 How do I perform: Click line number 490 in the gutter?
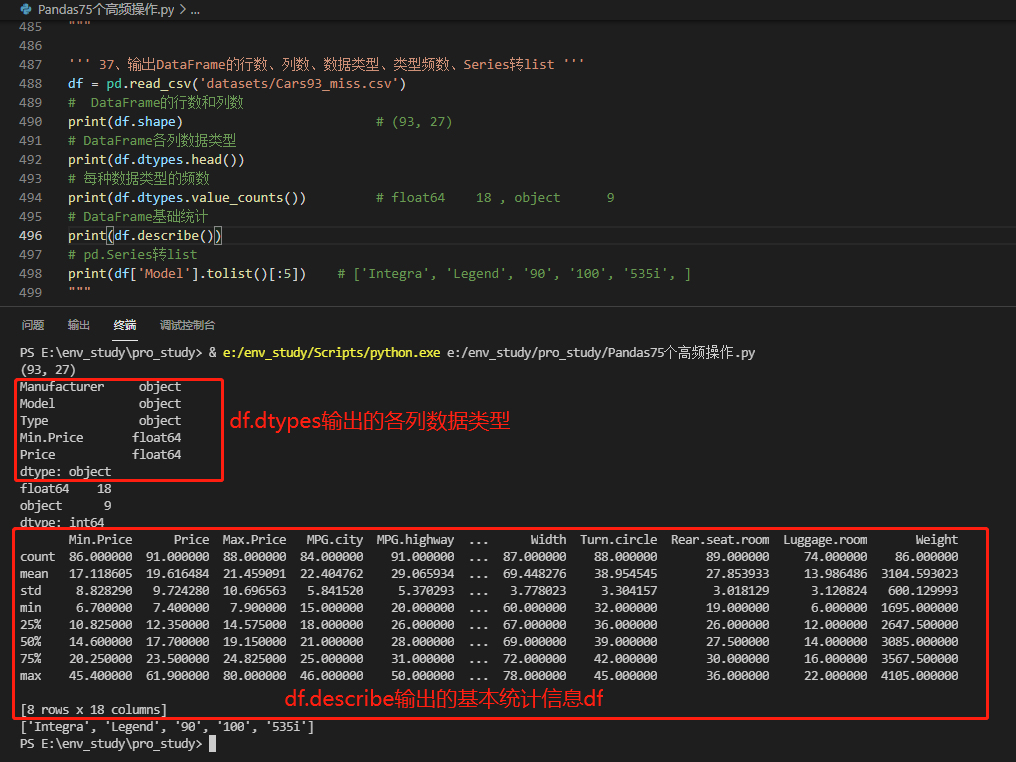click(30, 122)
